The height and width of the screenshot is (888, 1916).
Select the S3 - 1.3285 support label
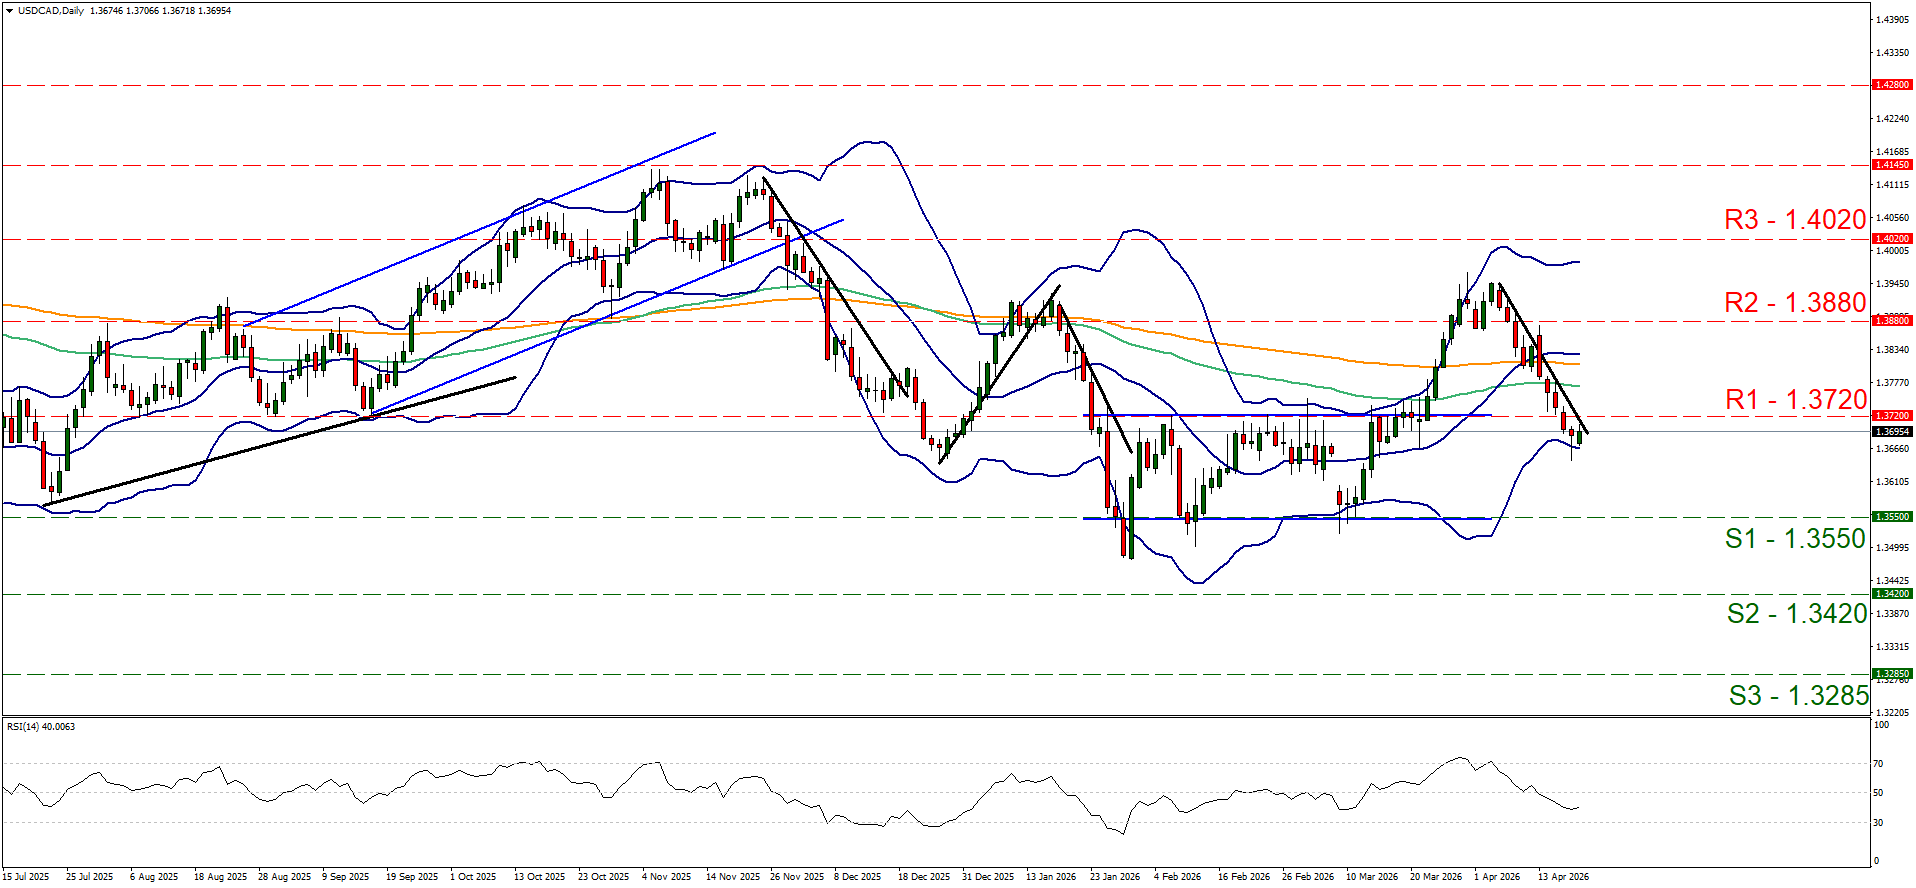(x=1797, y=696)
